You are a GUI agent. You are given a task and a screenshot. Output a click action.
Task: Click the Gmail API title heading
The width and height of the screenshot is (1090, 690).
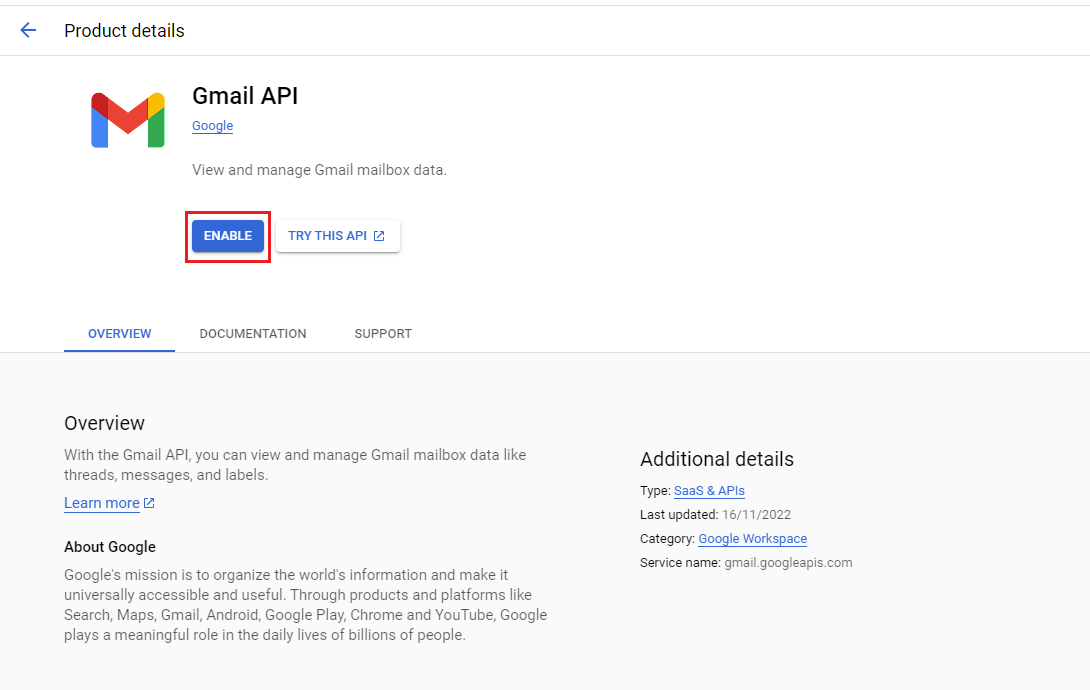coord(245,96)
